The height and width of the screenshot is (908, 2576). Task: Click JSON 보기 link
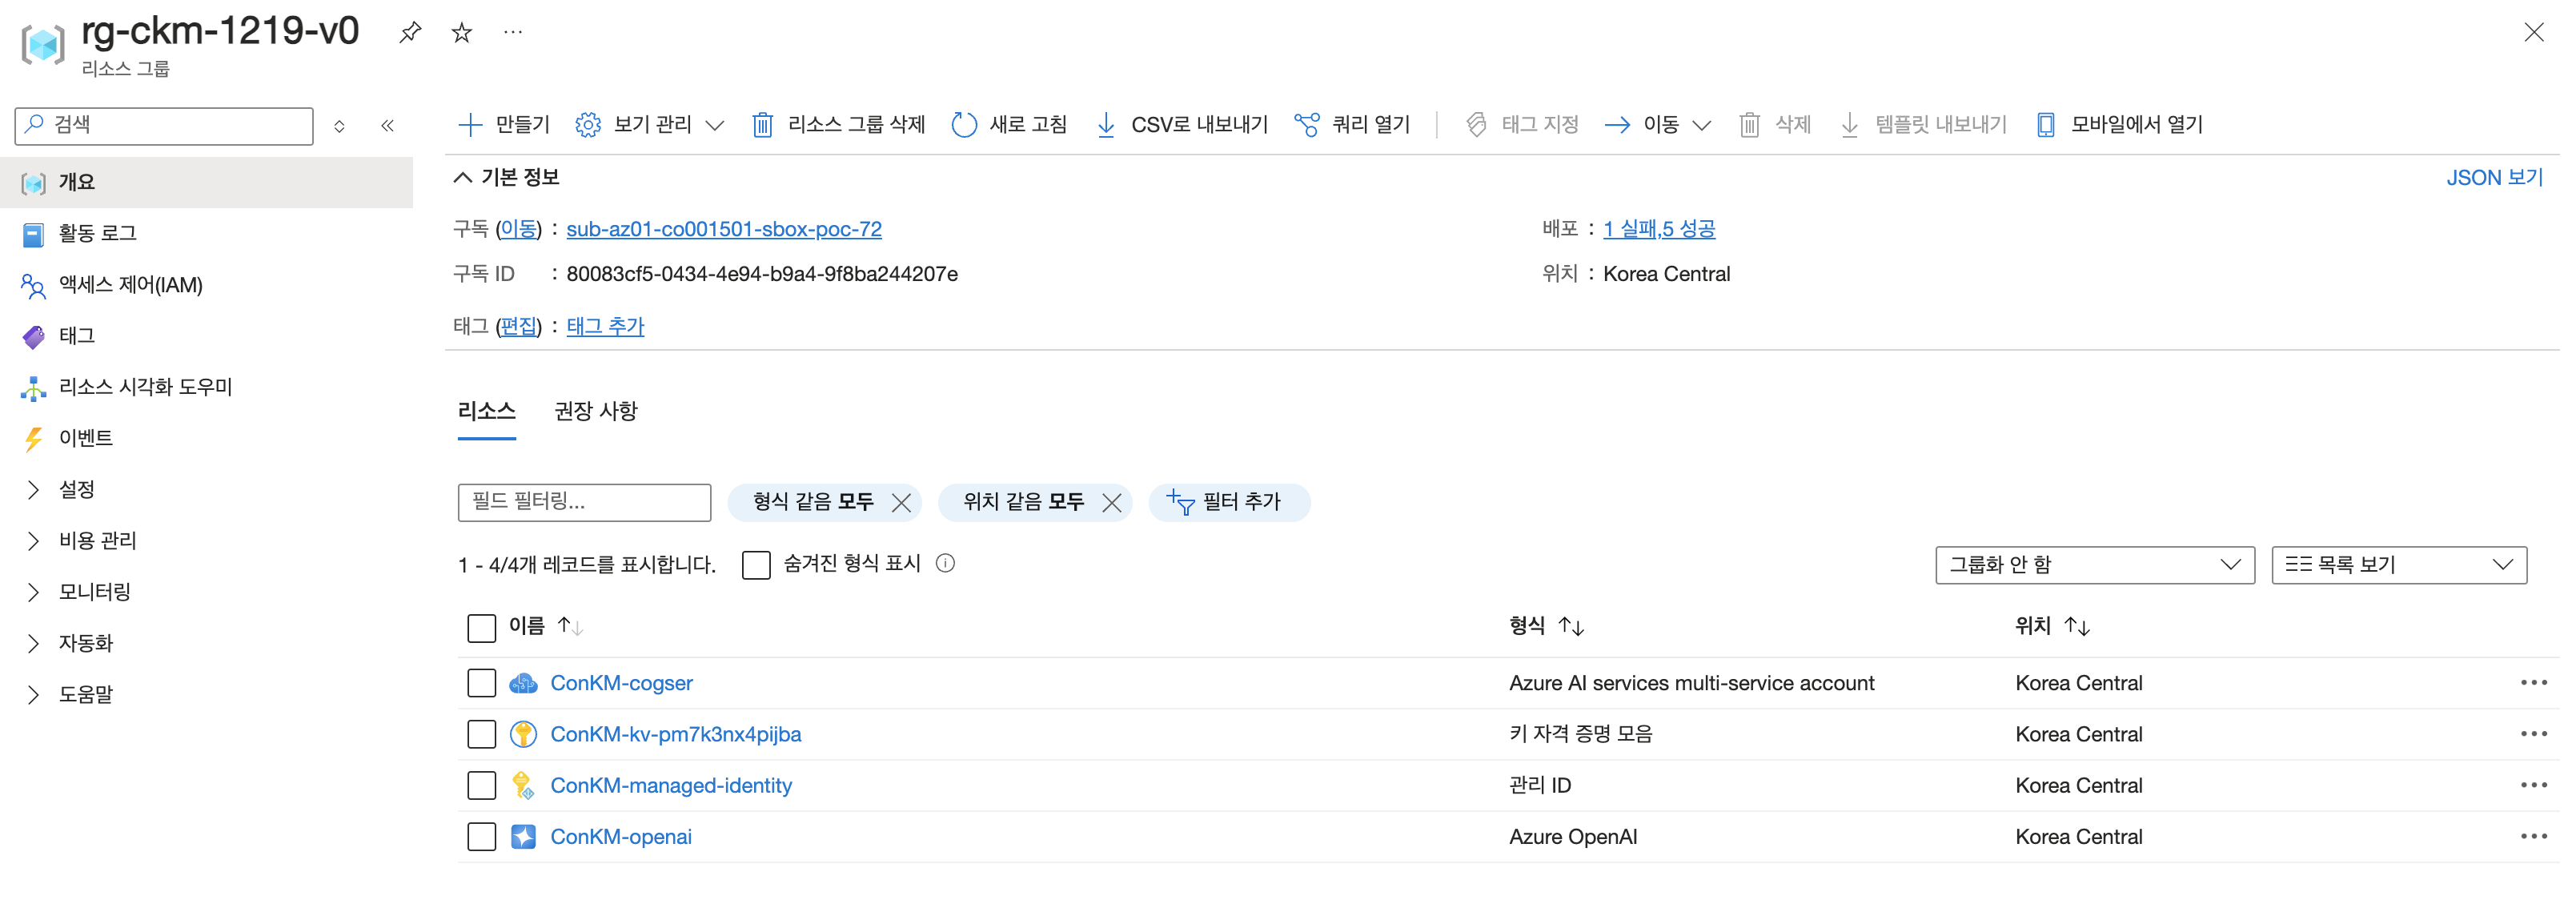2494,178
